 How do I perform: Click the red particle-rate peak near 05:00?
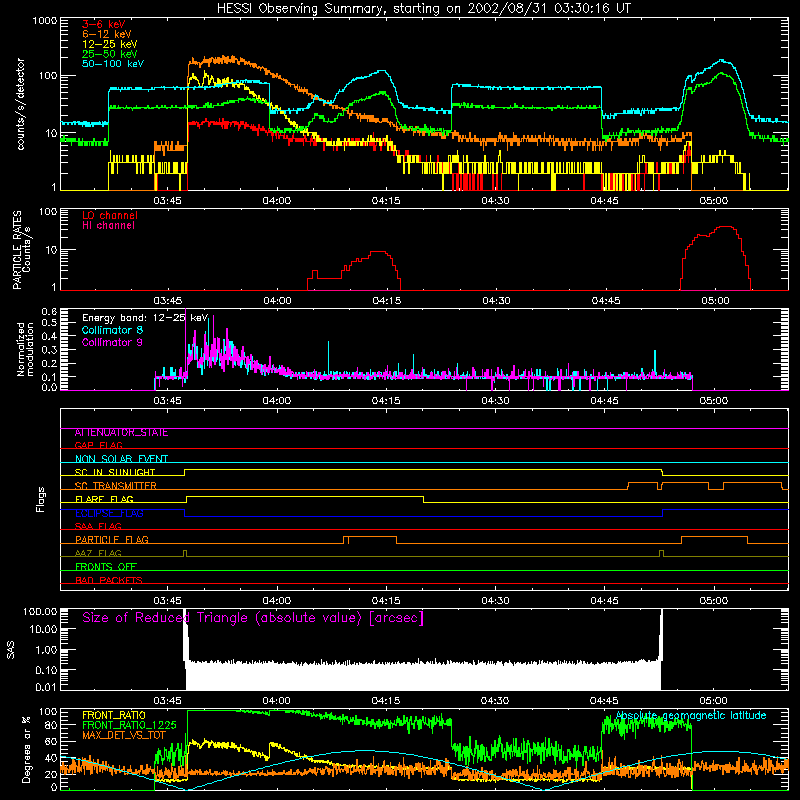pyautogui.click(x=726, y=227)
